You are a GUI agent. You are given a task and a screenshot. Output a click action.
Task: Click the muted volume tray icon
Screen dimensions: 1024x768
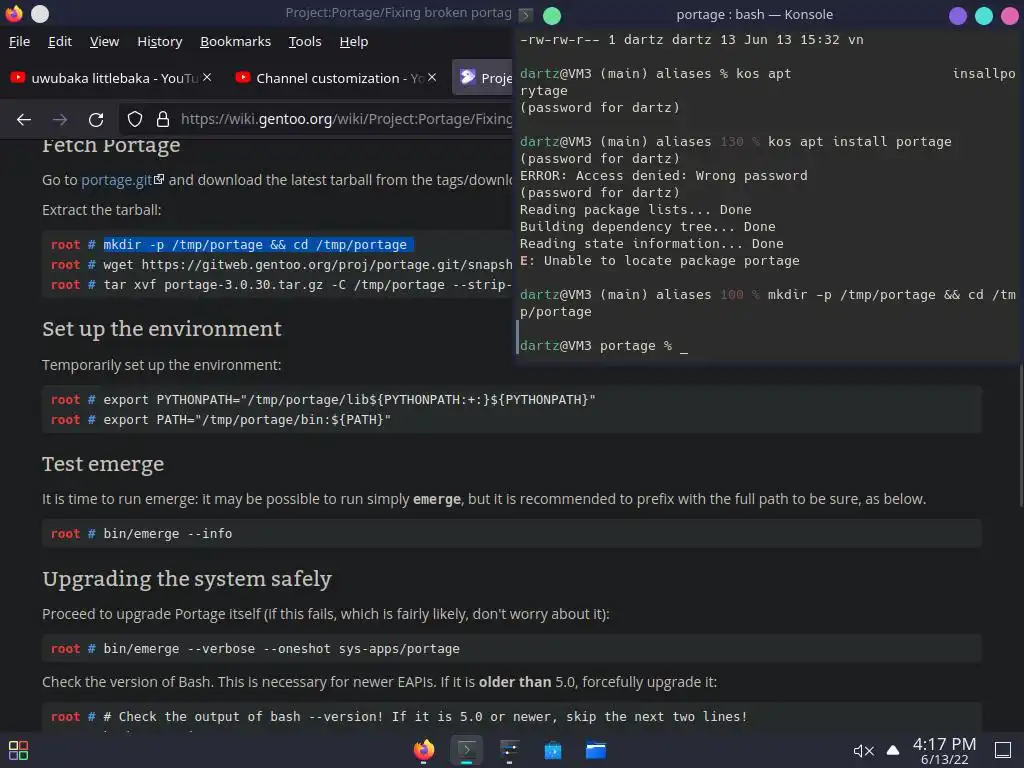(x=863, y=751)
